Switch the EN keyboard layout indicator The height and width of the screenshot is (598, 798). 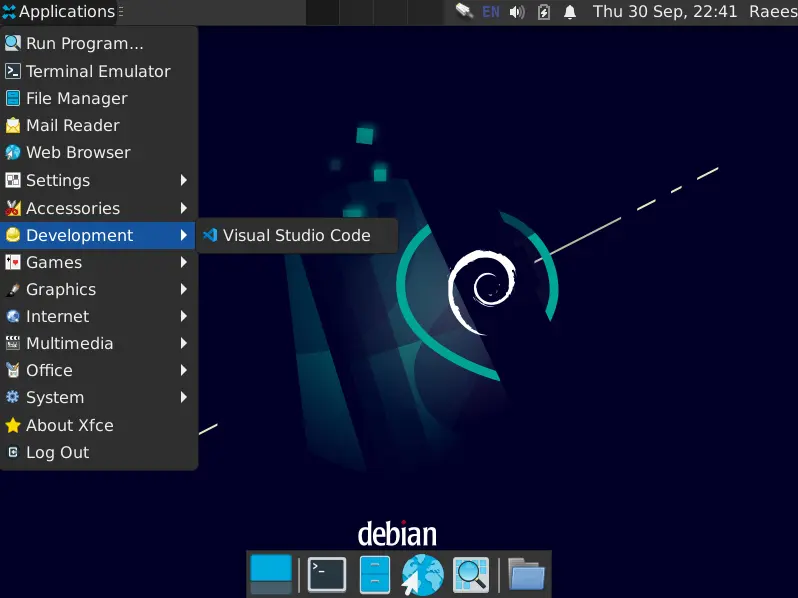(x=491, y=12)
